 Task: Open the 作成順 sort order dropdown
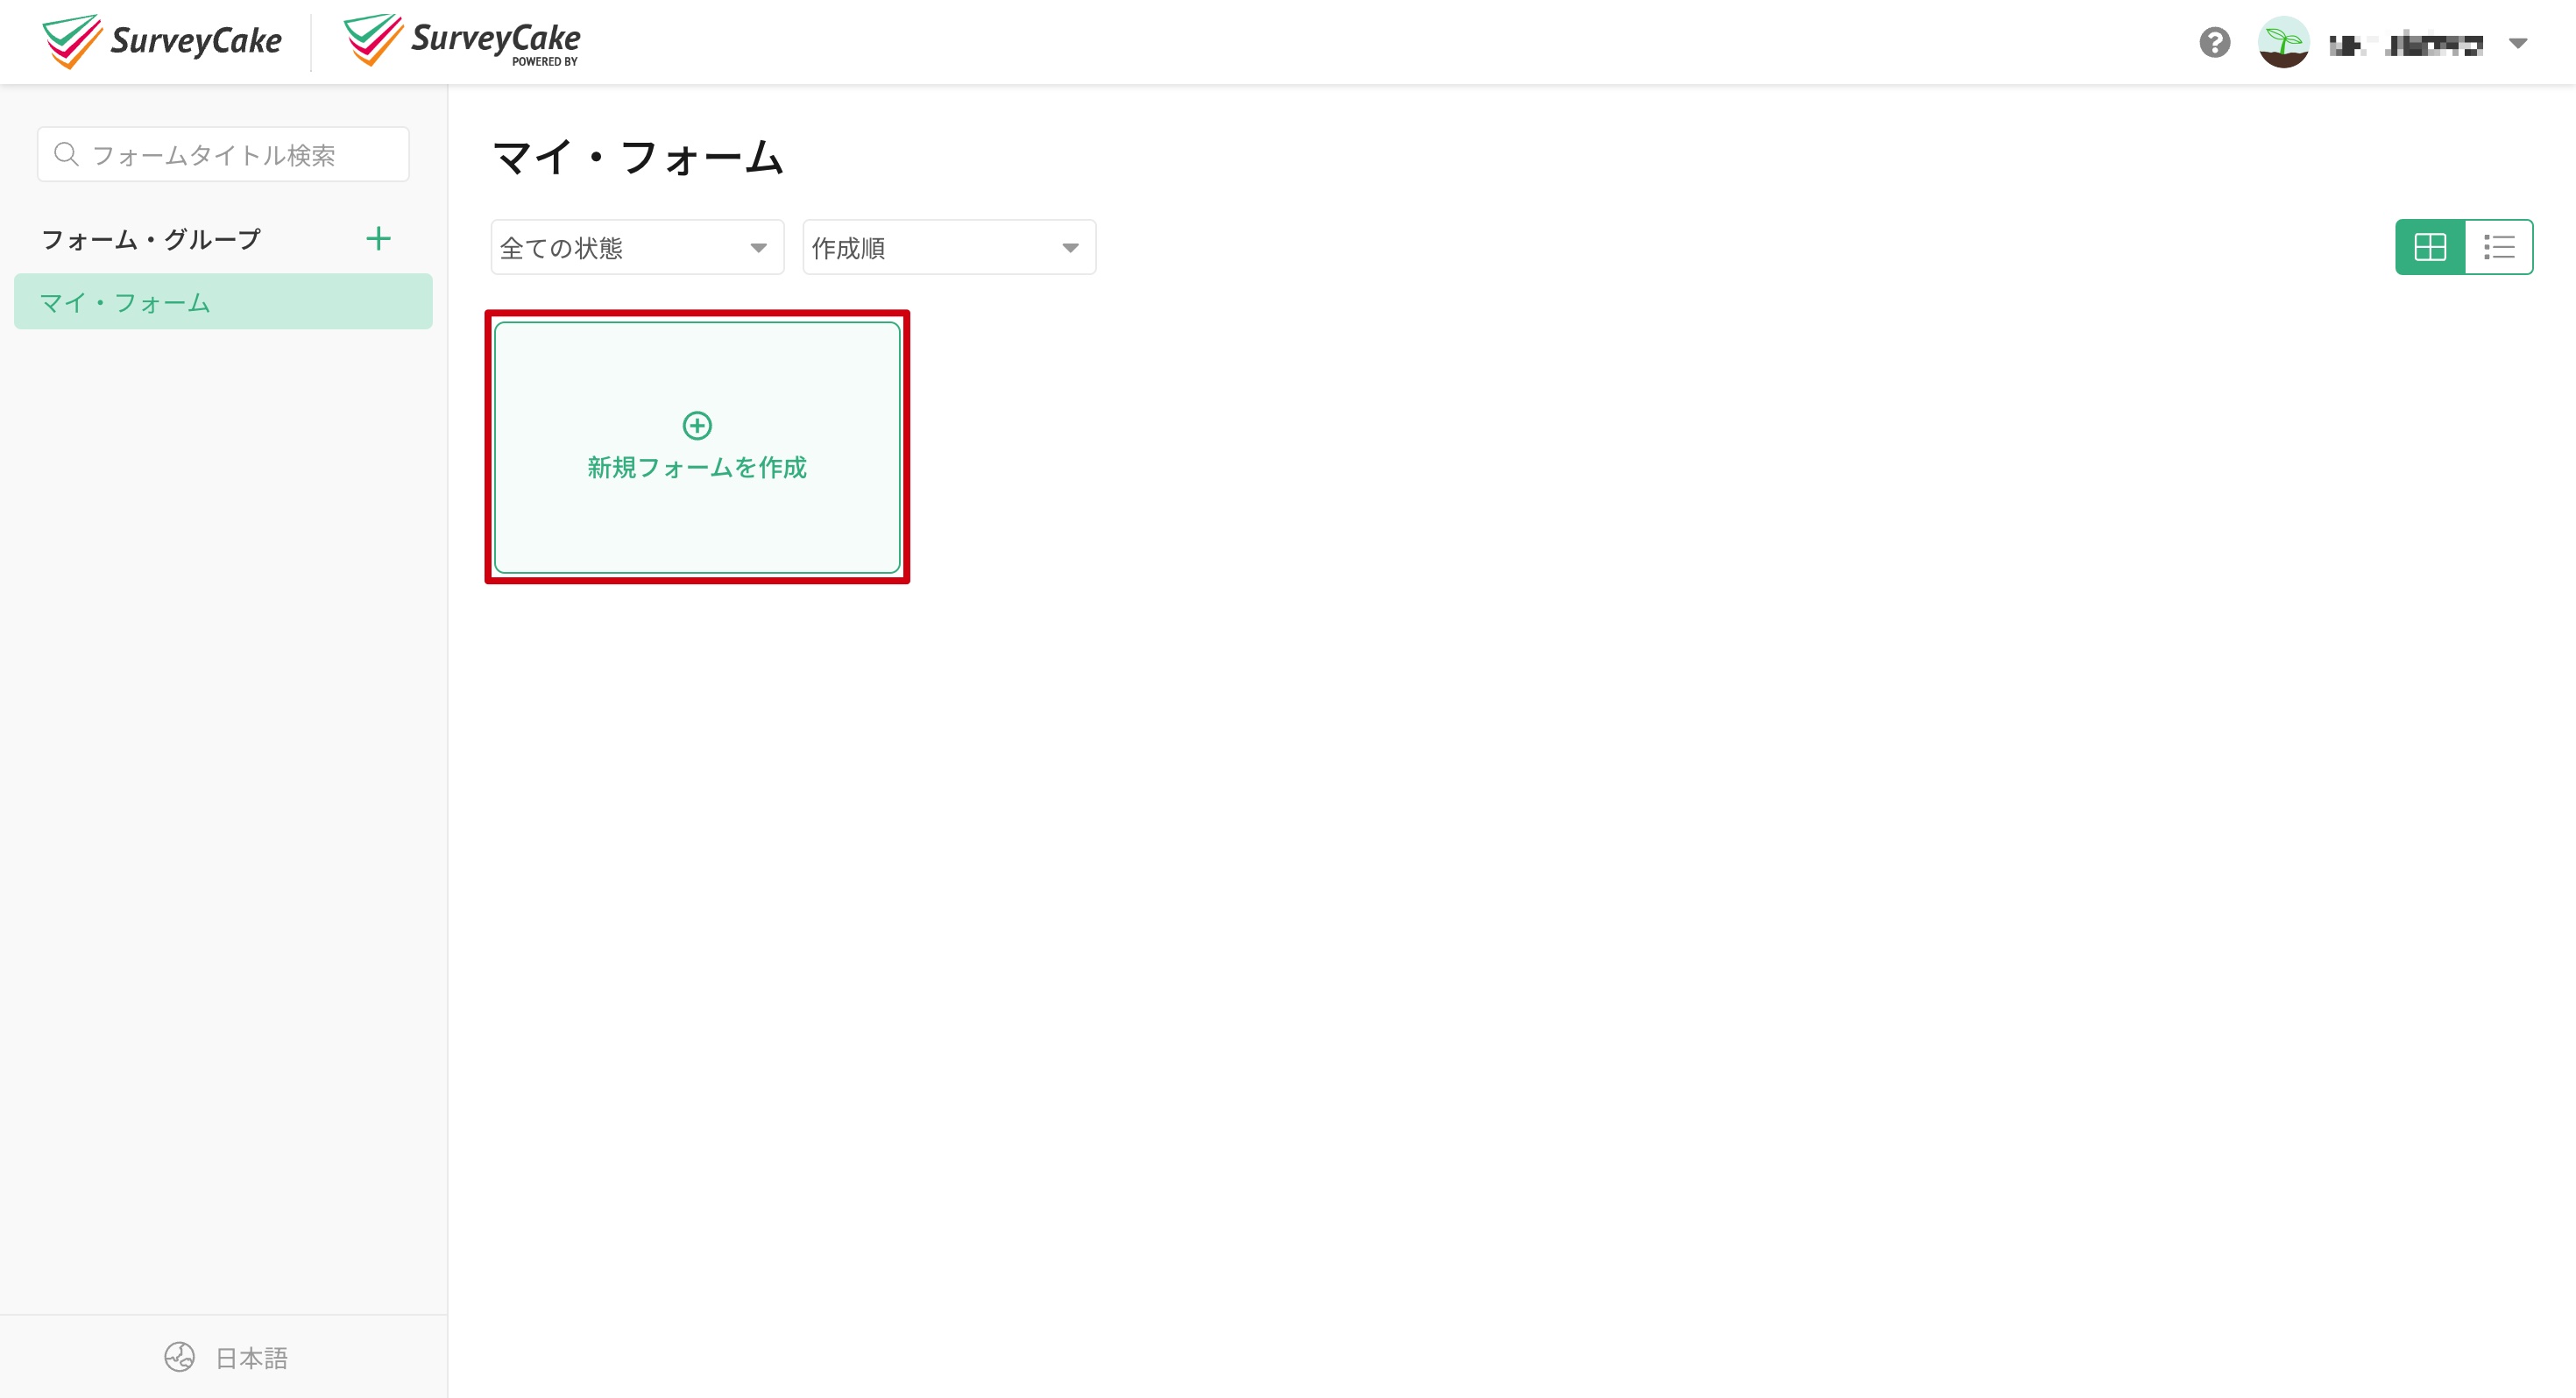[x=949, y=247]
